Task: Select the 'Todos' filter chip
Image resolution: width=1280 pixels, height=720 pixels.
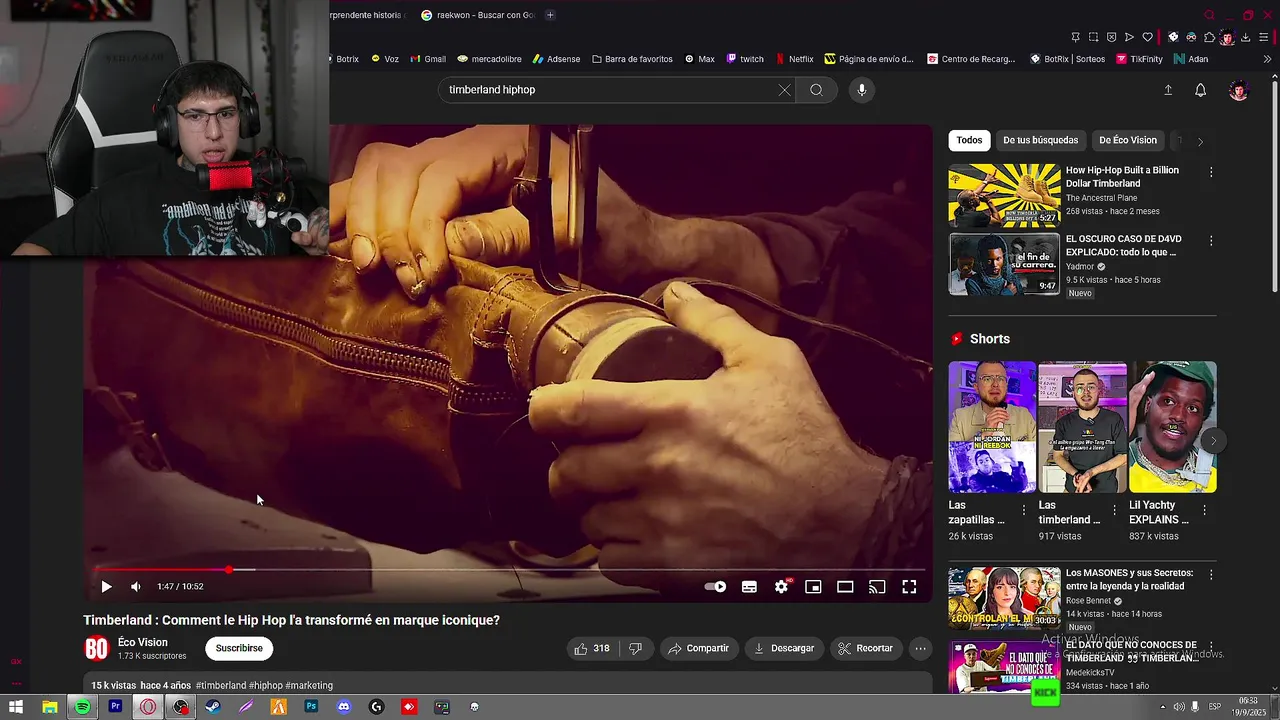Action: point(969,140)
